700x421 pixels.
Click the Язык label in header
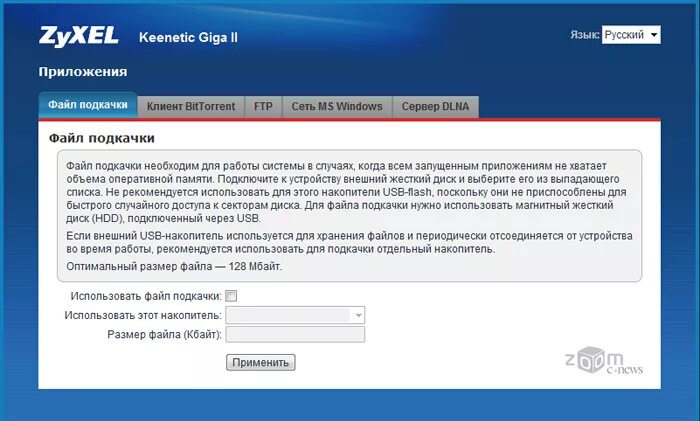pyautogui.click(x=584, y=35)
